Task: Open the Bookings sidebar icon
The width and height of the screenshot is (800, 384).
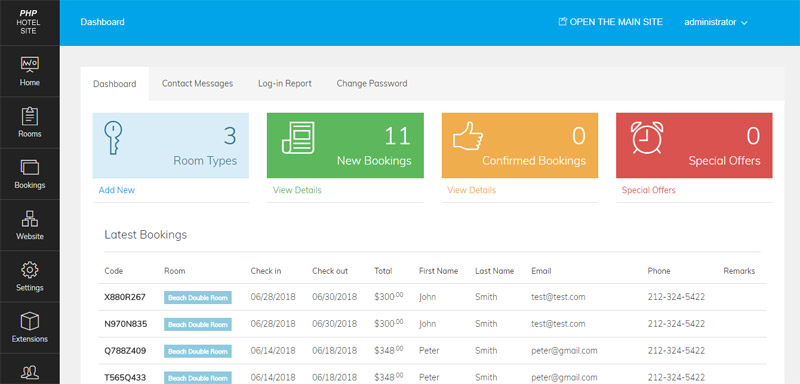Action: tap(30, 168)
